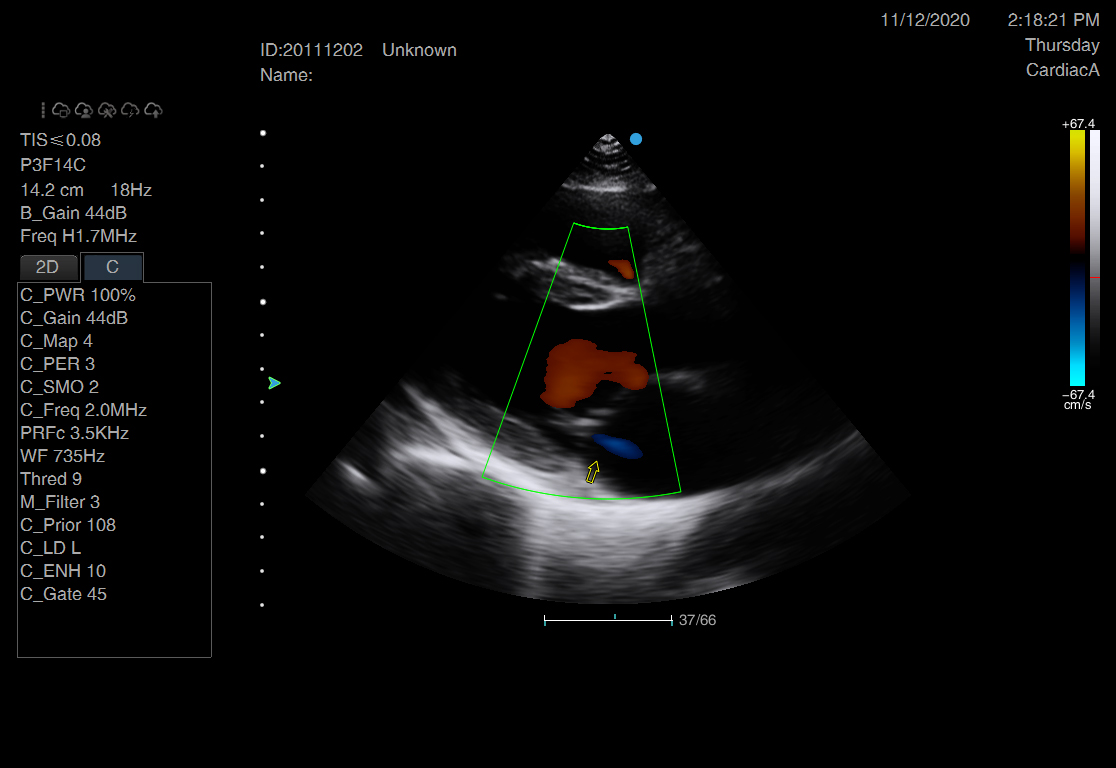Click the PRFc 3.5KHz parameter
Image resolution: width=1116 pixels, height=768 pixels.
point(74,433)
